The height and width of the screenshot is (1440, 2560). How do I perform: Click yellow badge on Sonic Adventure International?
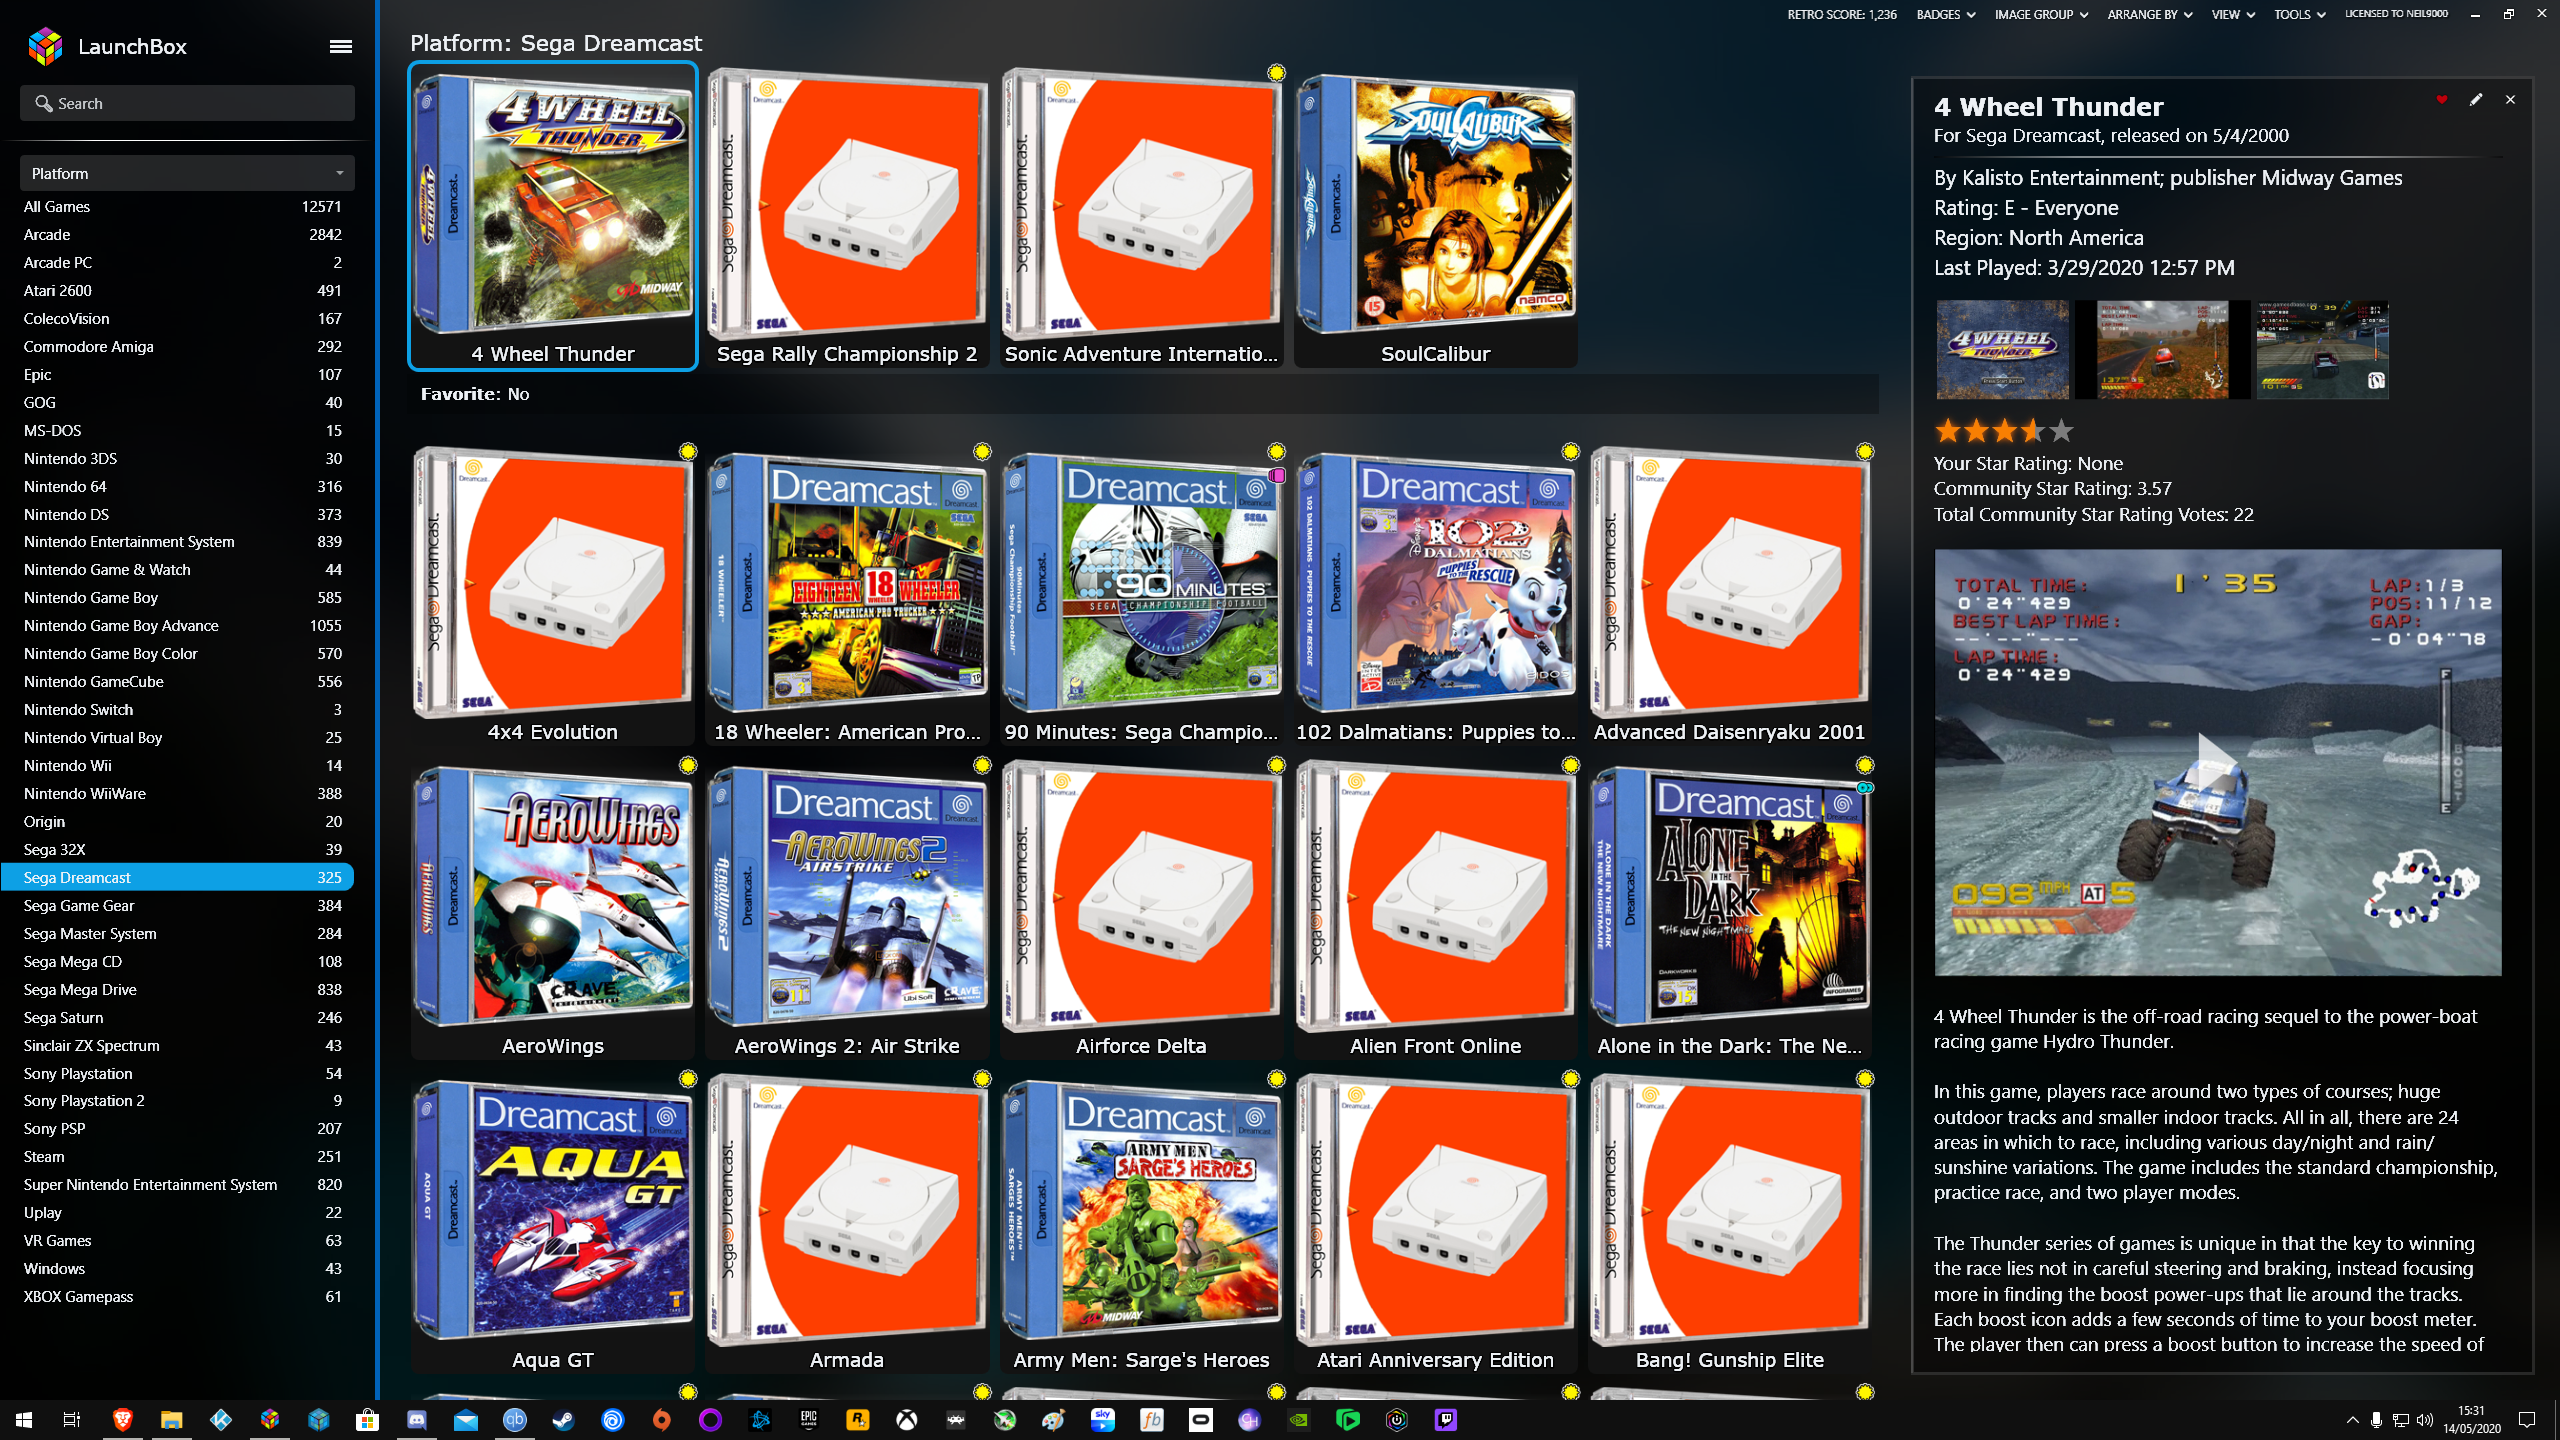(x=1276, y=73)
